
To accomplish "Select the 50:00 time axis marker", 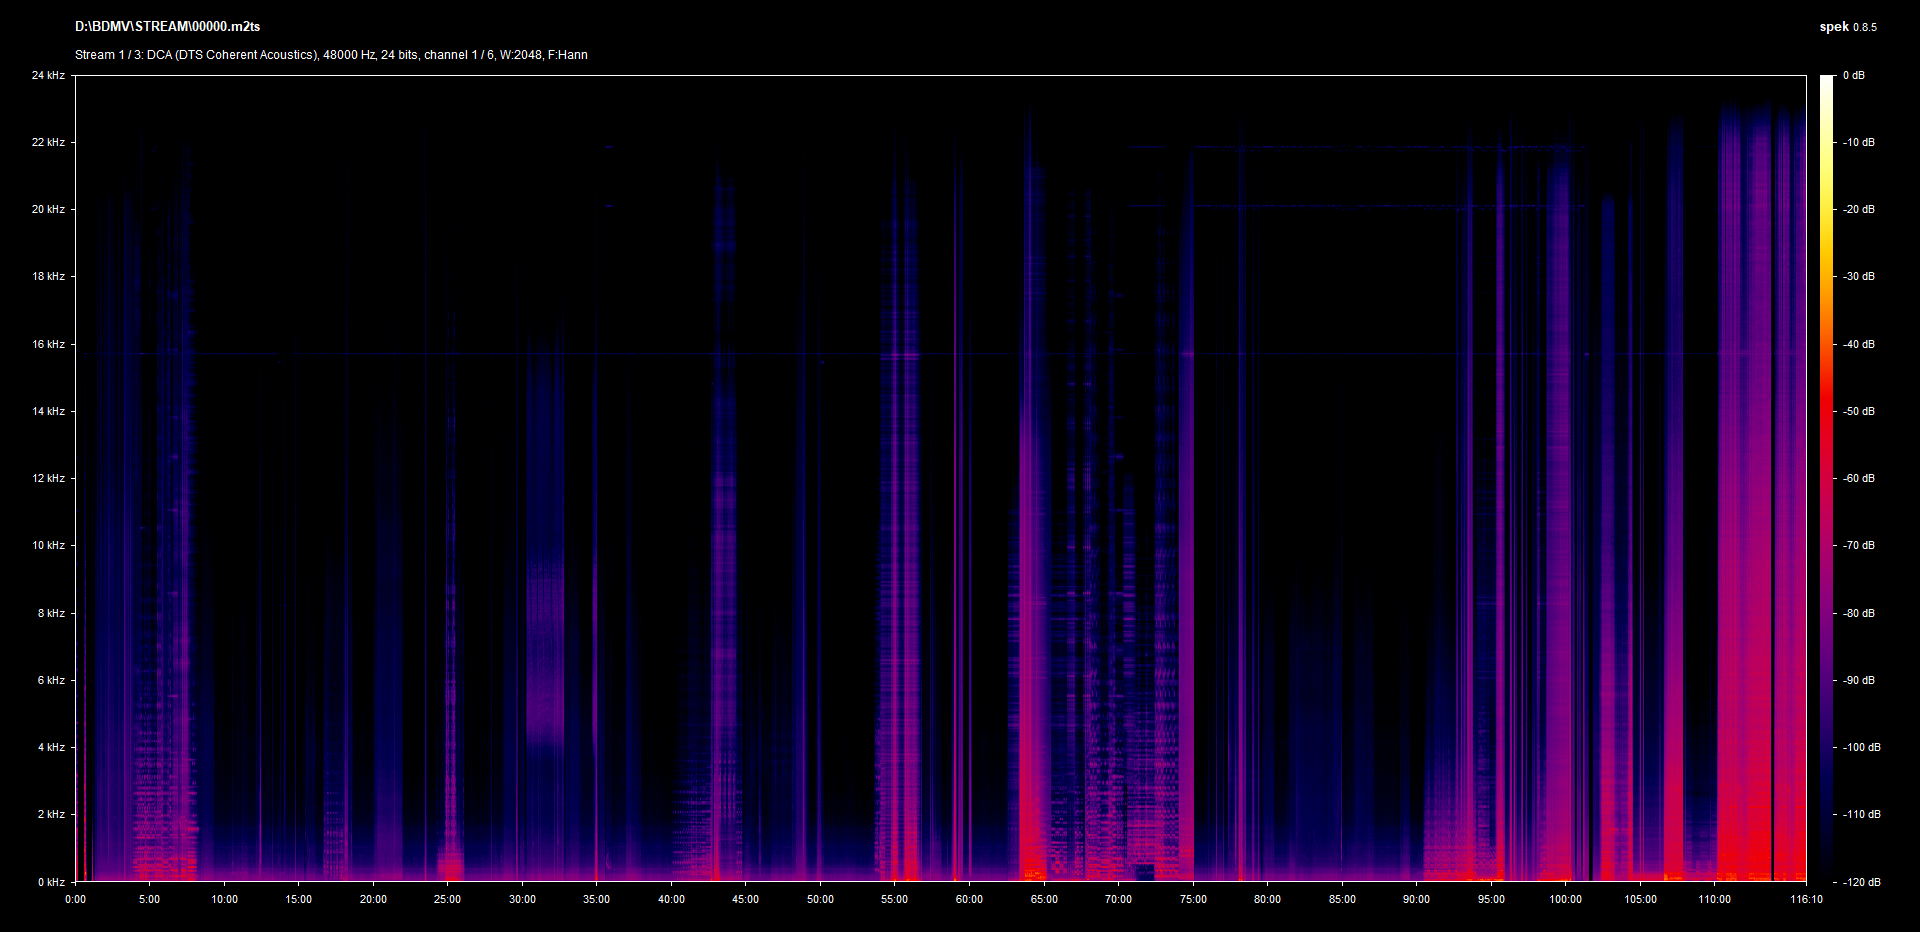I will (820, 899).
